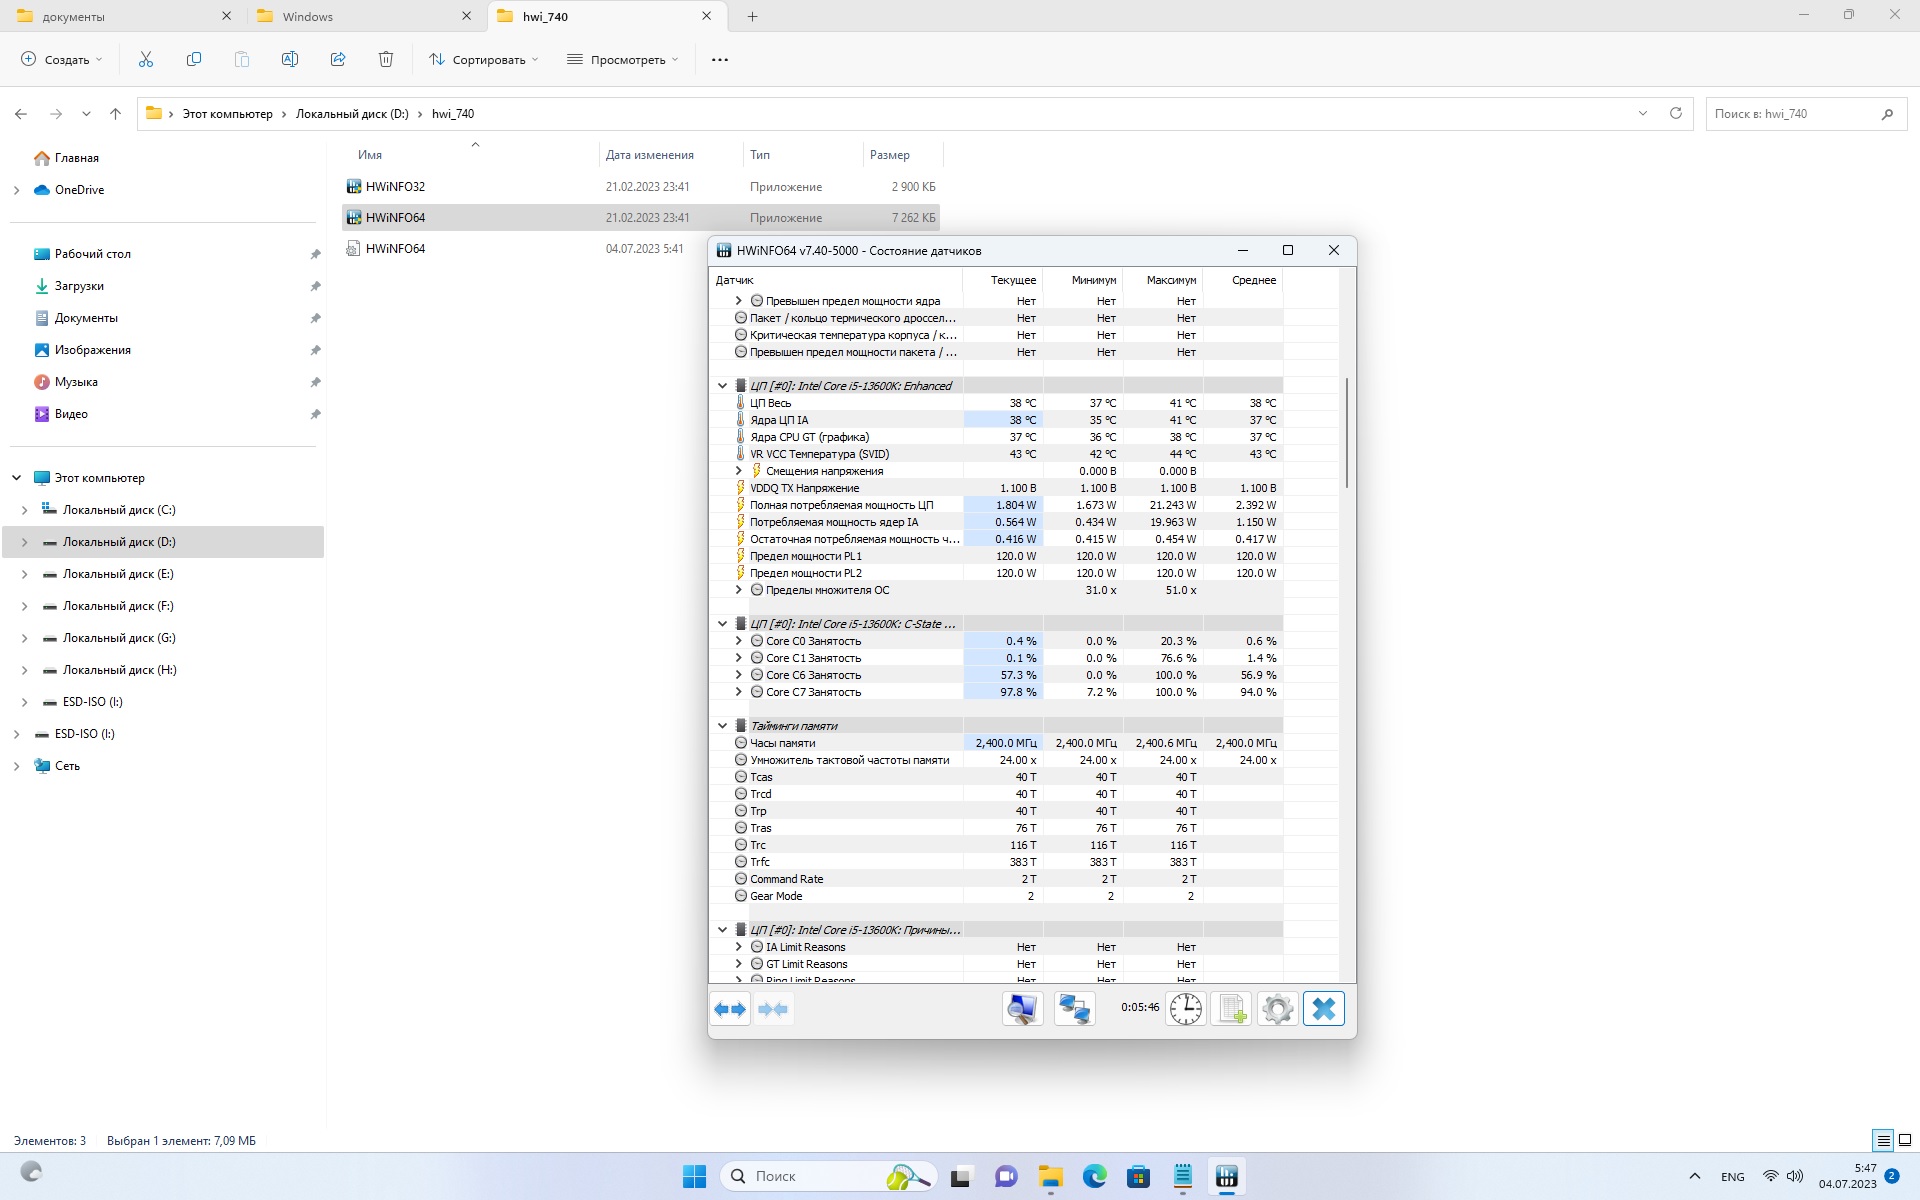This screenshot has height=1200, width=1920.
Task: Open the Сортировать dropdown menu
Action: [484, 60]
